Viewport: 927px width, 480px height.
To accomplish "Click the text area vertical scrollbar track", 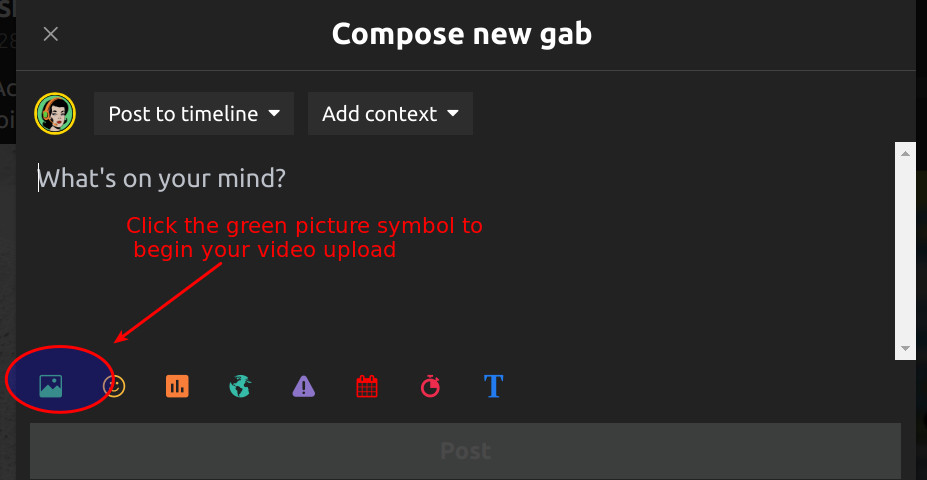I will click(x=906, y=250).
